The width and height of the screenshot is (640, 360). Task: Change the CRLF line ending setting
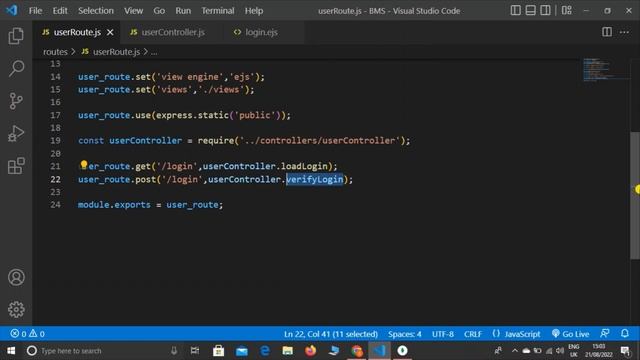tap(473, 334)
